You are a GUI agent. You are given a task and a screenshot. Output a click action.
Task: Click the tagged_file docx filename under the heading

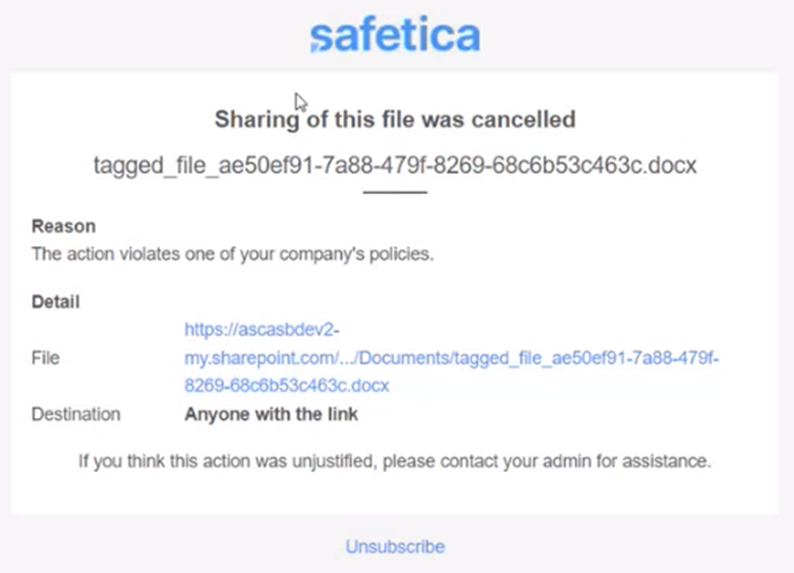[395, 166]
